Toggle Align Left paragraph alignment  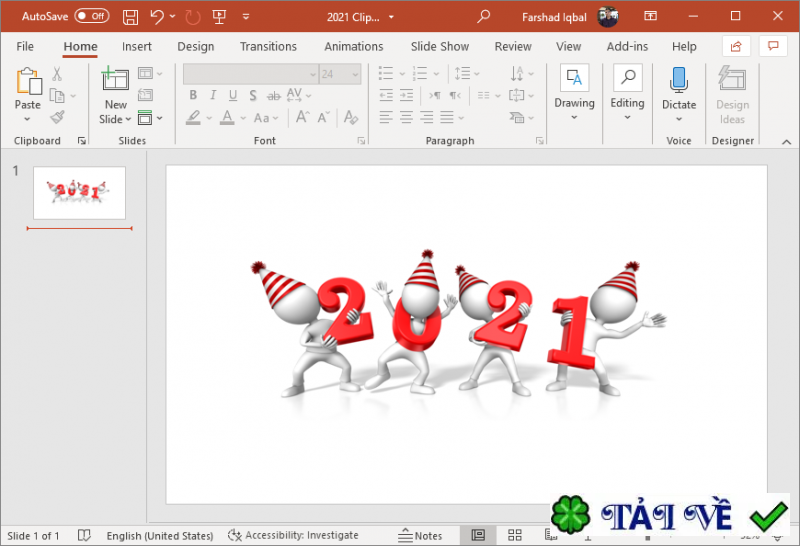coord(386,117)
